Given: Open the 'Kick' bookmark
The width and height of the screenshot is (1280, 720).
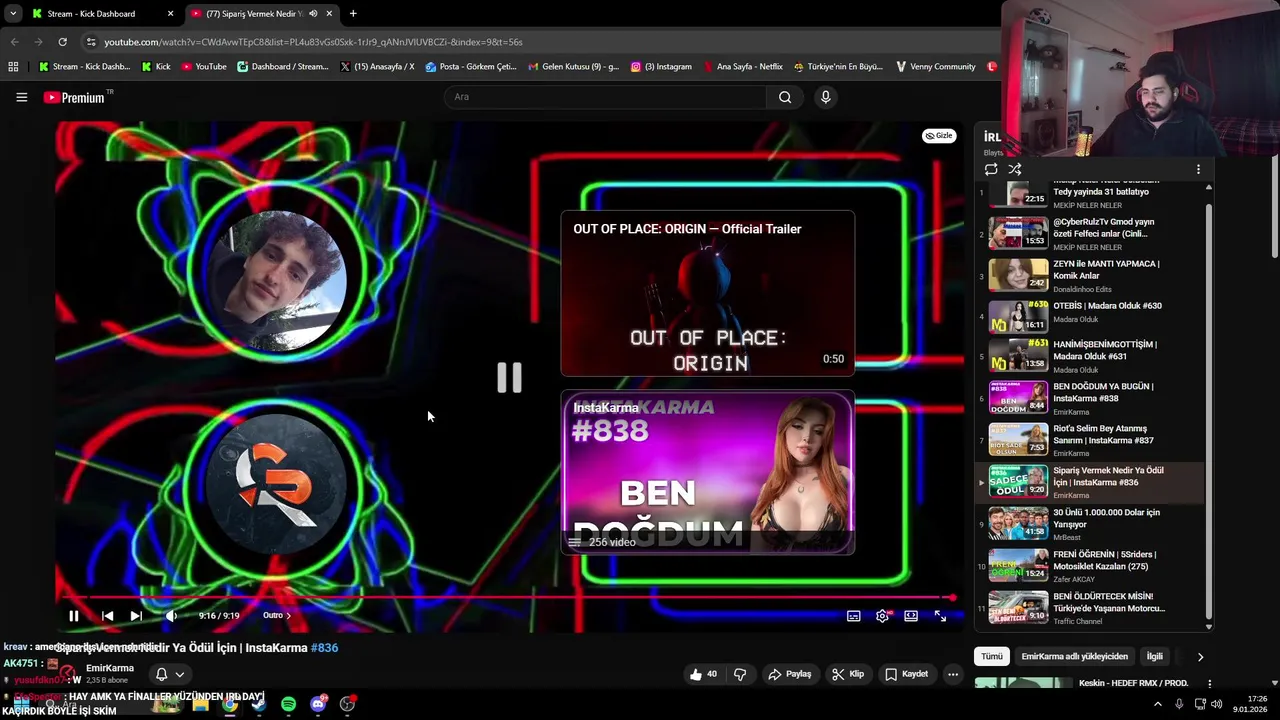Looking at the screenshot, I should pos(156,67).
